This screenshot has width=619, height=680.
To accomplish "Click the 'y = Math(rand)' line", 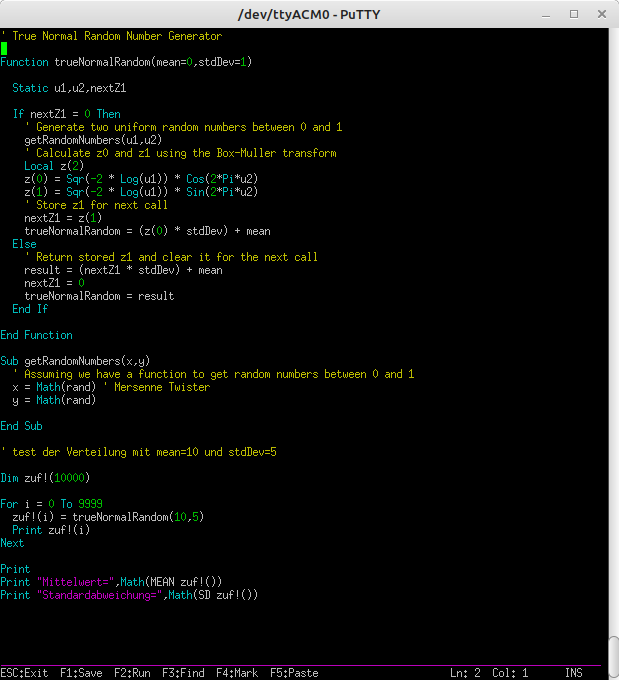I will pyautogui.click(x=54, y=400).
